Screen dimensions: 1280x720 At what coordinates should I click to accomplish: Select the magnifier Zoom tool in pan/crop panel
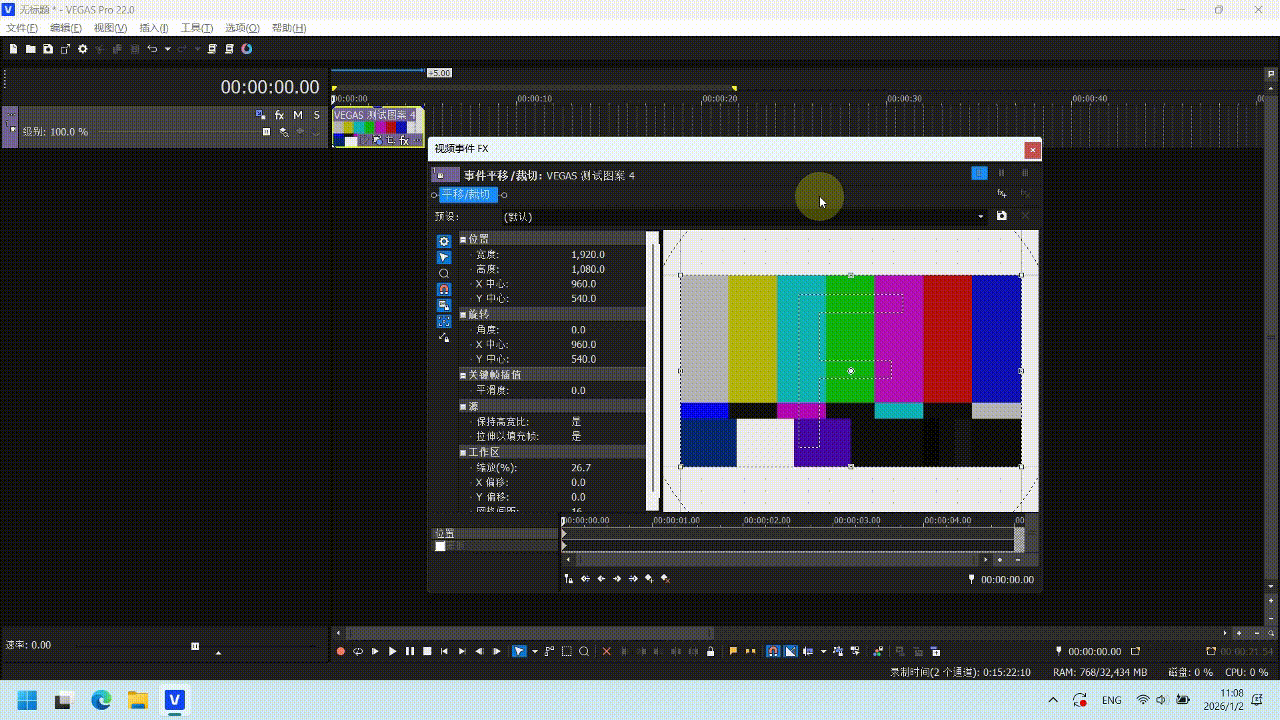(444, 273)
